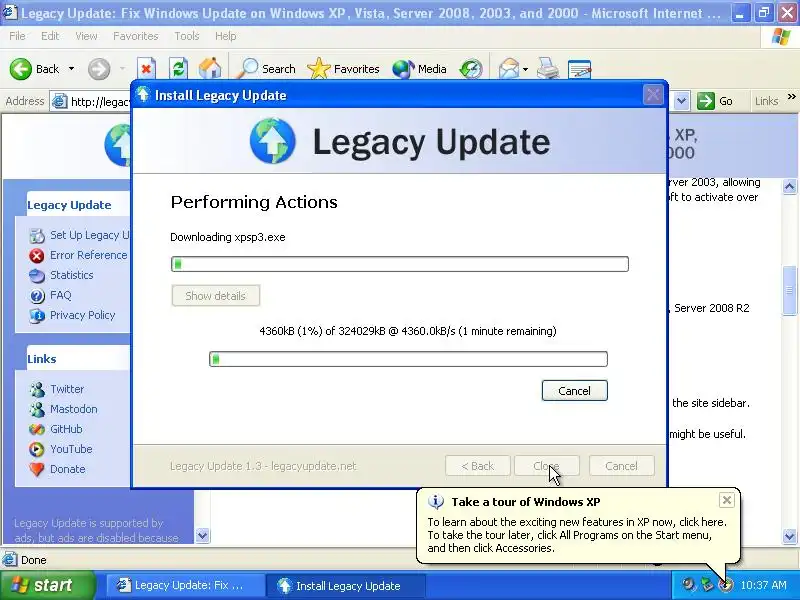Click the History toolbar icon
800x600 pixels.
pyautogui.click(x=471, y=69)
